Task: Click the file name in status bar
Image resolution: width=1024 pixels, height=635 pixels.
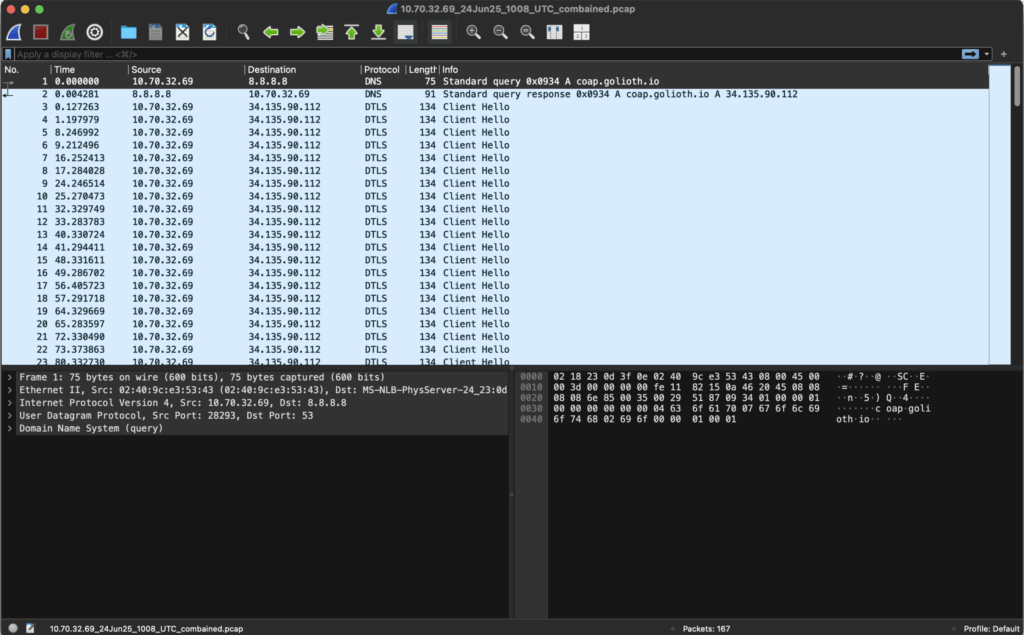Action: click(146, 628)
